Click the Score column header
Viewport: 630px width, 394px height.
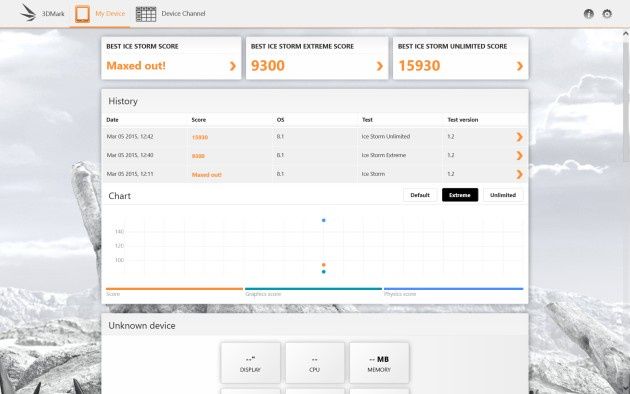click(198, 120)
